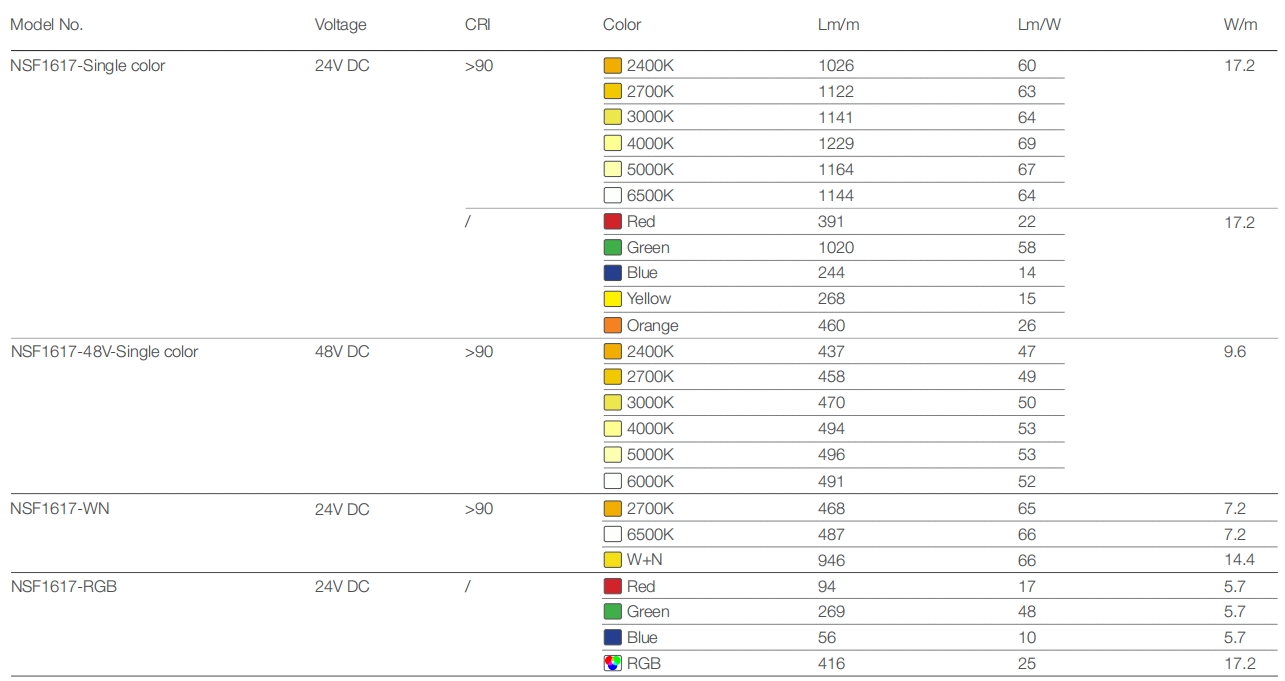Click the Lm/m value '416'

point(831,664)
